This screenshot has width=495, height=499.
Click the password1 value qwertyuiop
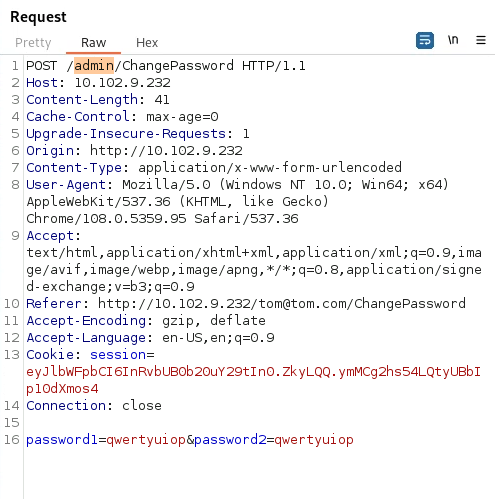[146, 440]
